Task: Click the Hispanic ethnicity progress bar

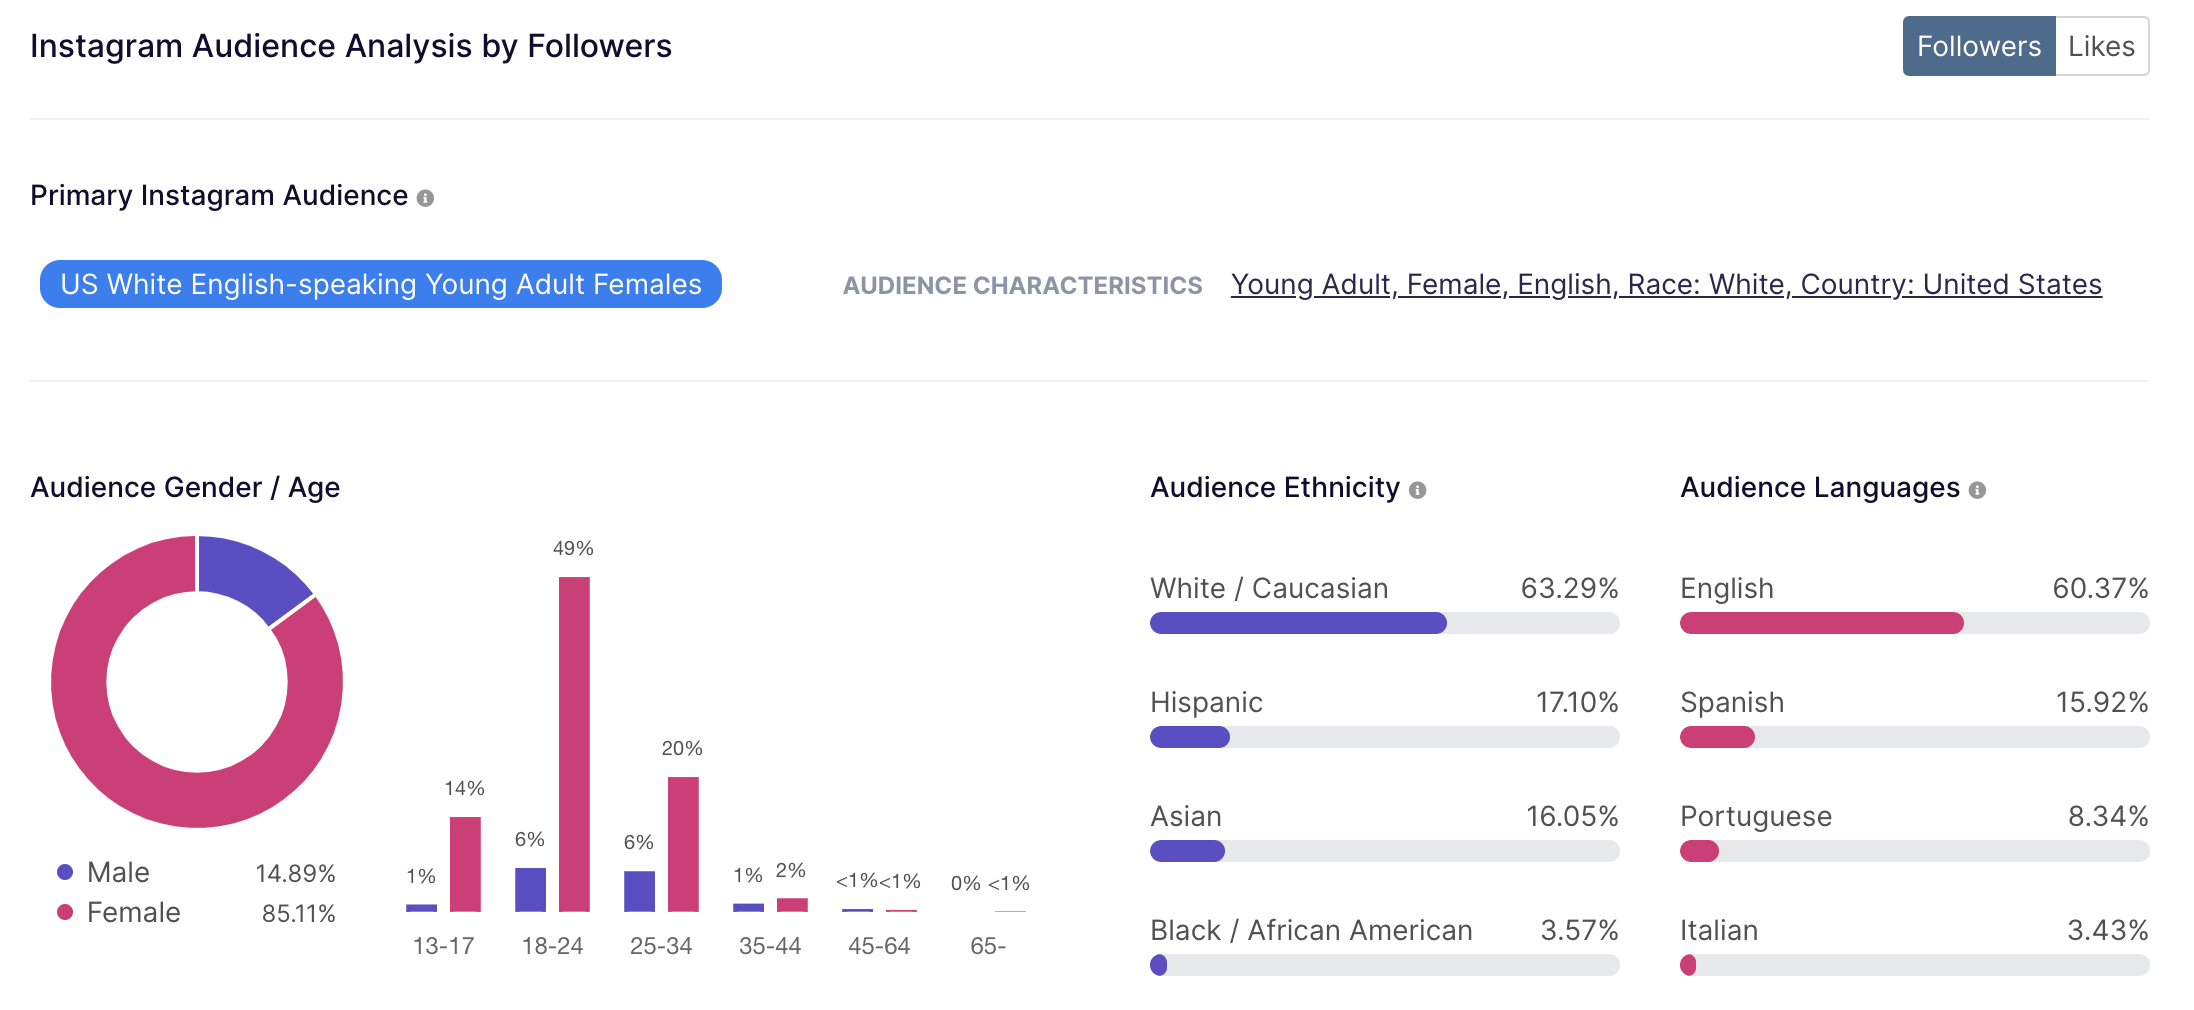Action: (1384, 737)
